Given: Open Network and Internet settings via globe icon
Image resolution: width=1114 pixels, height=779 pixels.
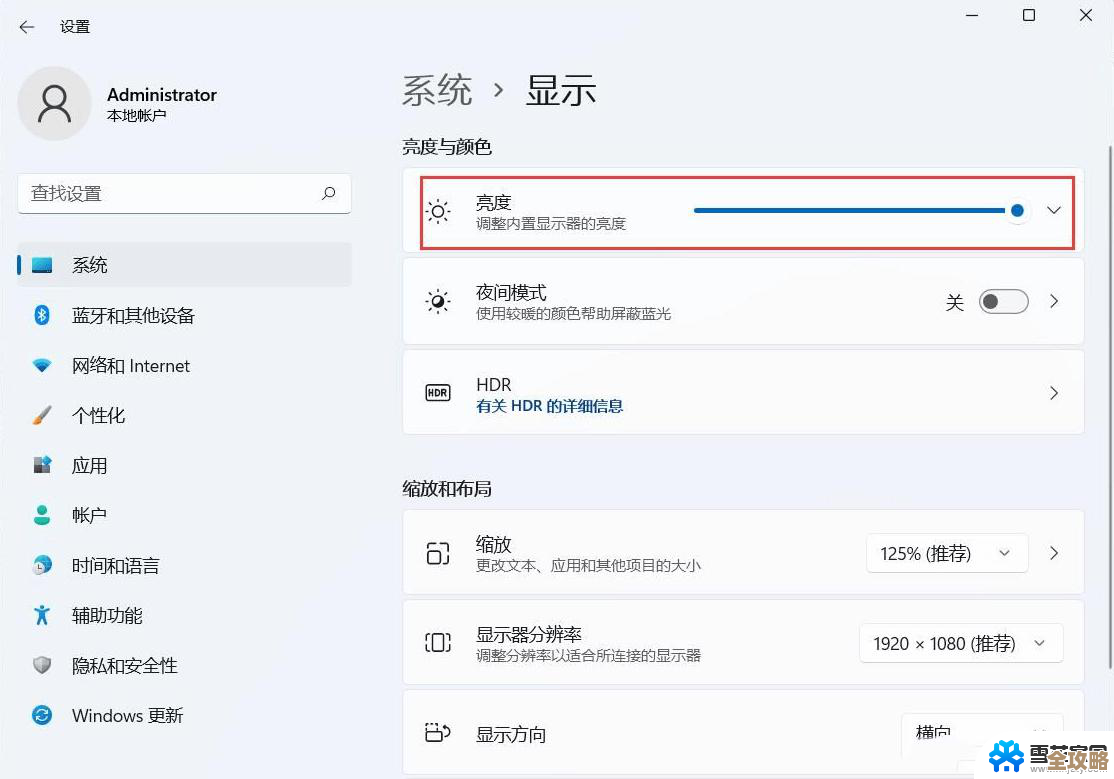Looking at the screenshot, I should point(41,365).
